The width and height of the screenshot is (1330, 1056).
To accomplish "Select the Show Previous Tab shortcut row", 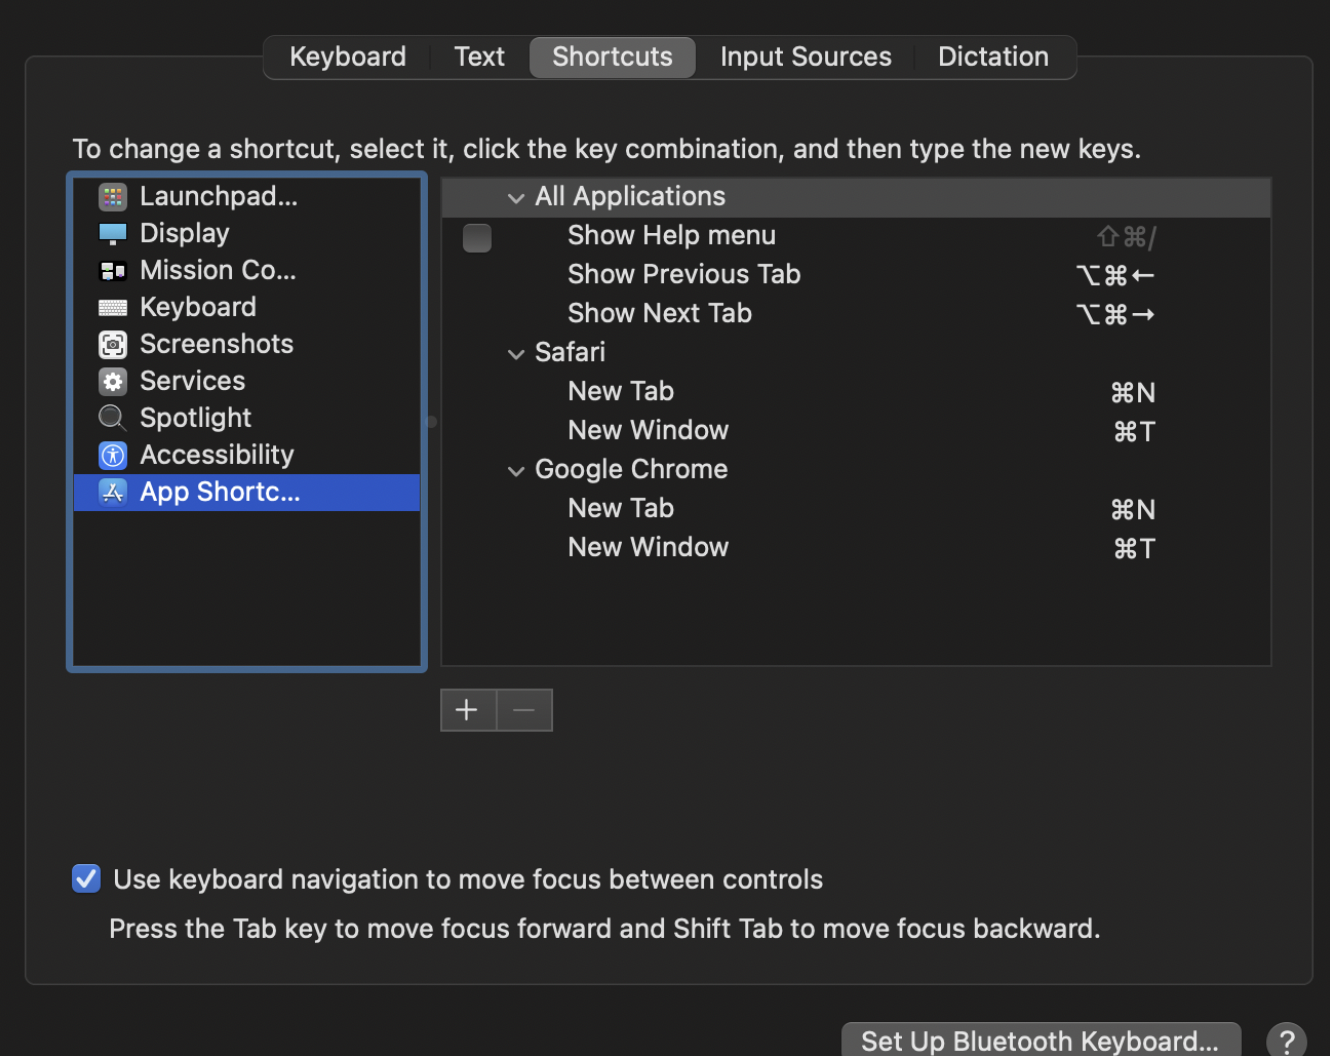I will coord(684,274).
